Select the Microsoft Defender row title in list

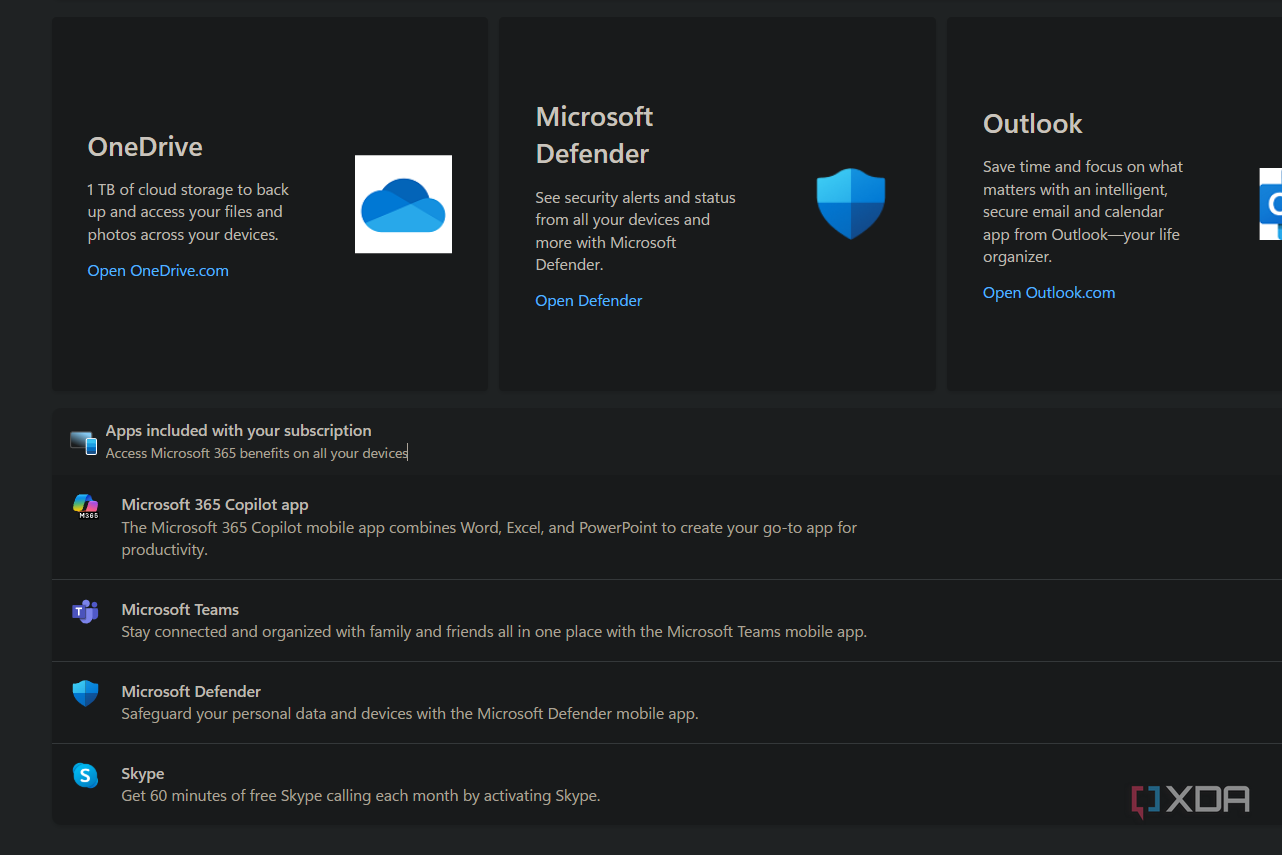[x=191, y=691]
